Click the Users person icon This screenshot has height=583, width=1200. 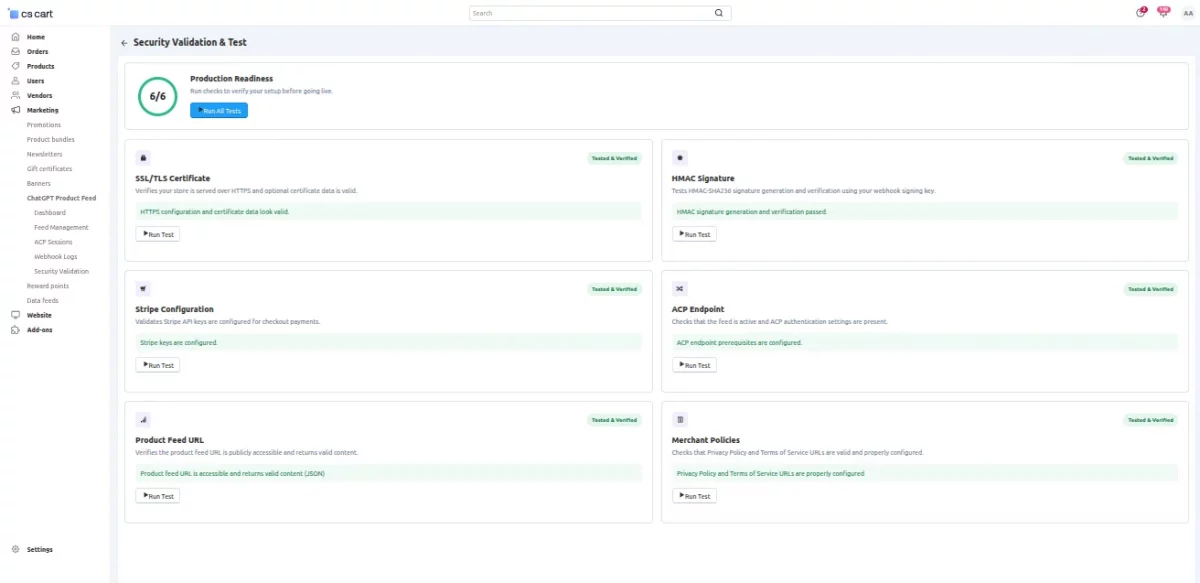[15, 81]
